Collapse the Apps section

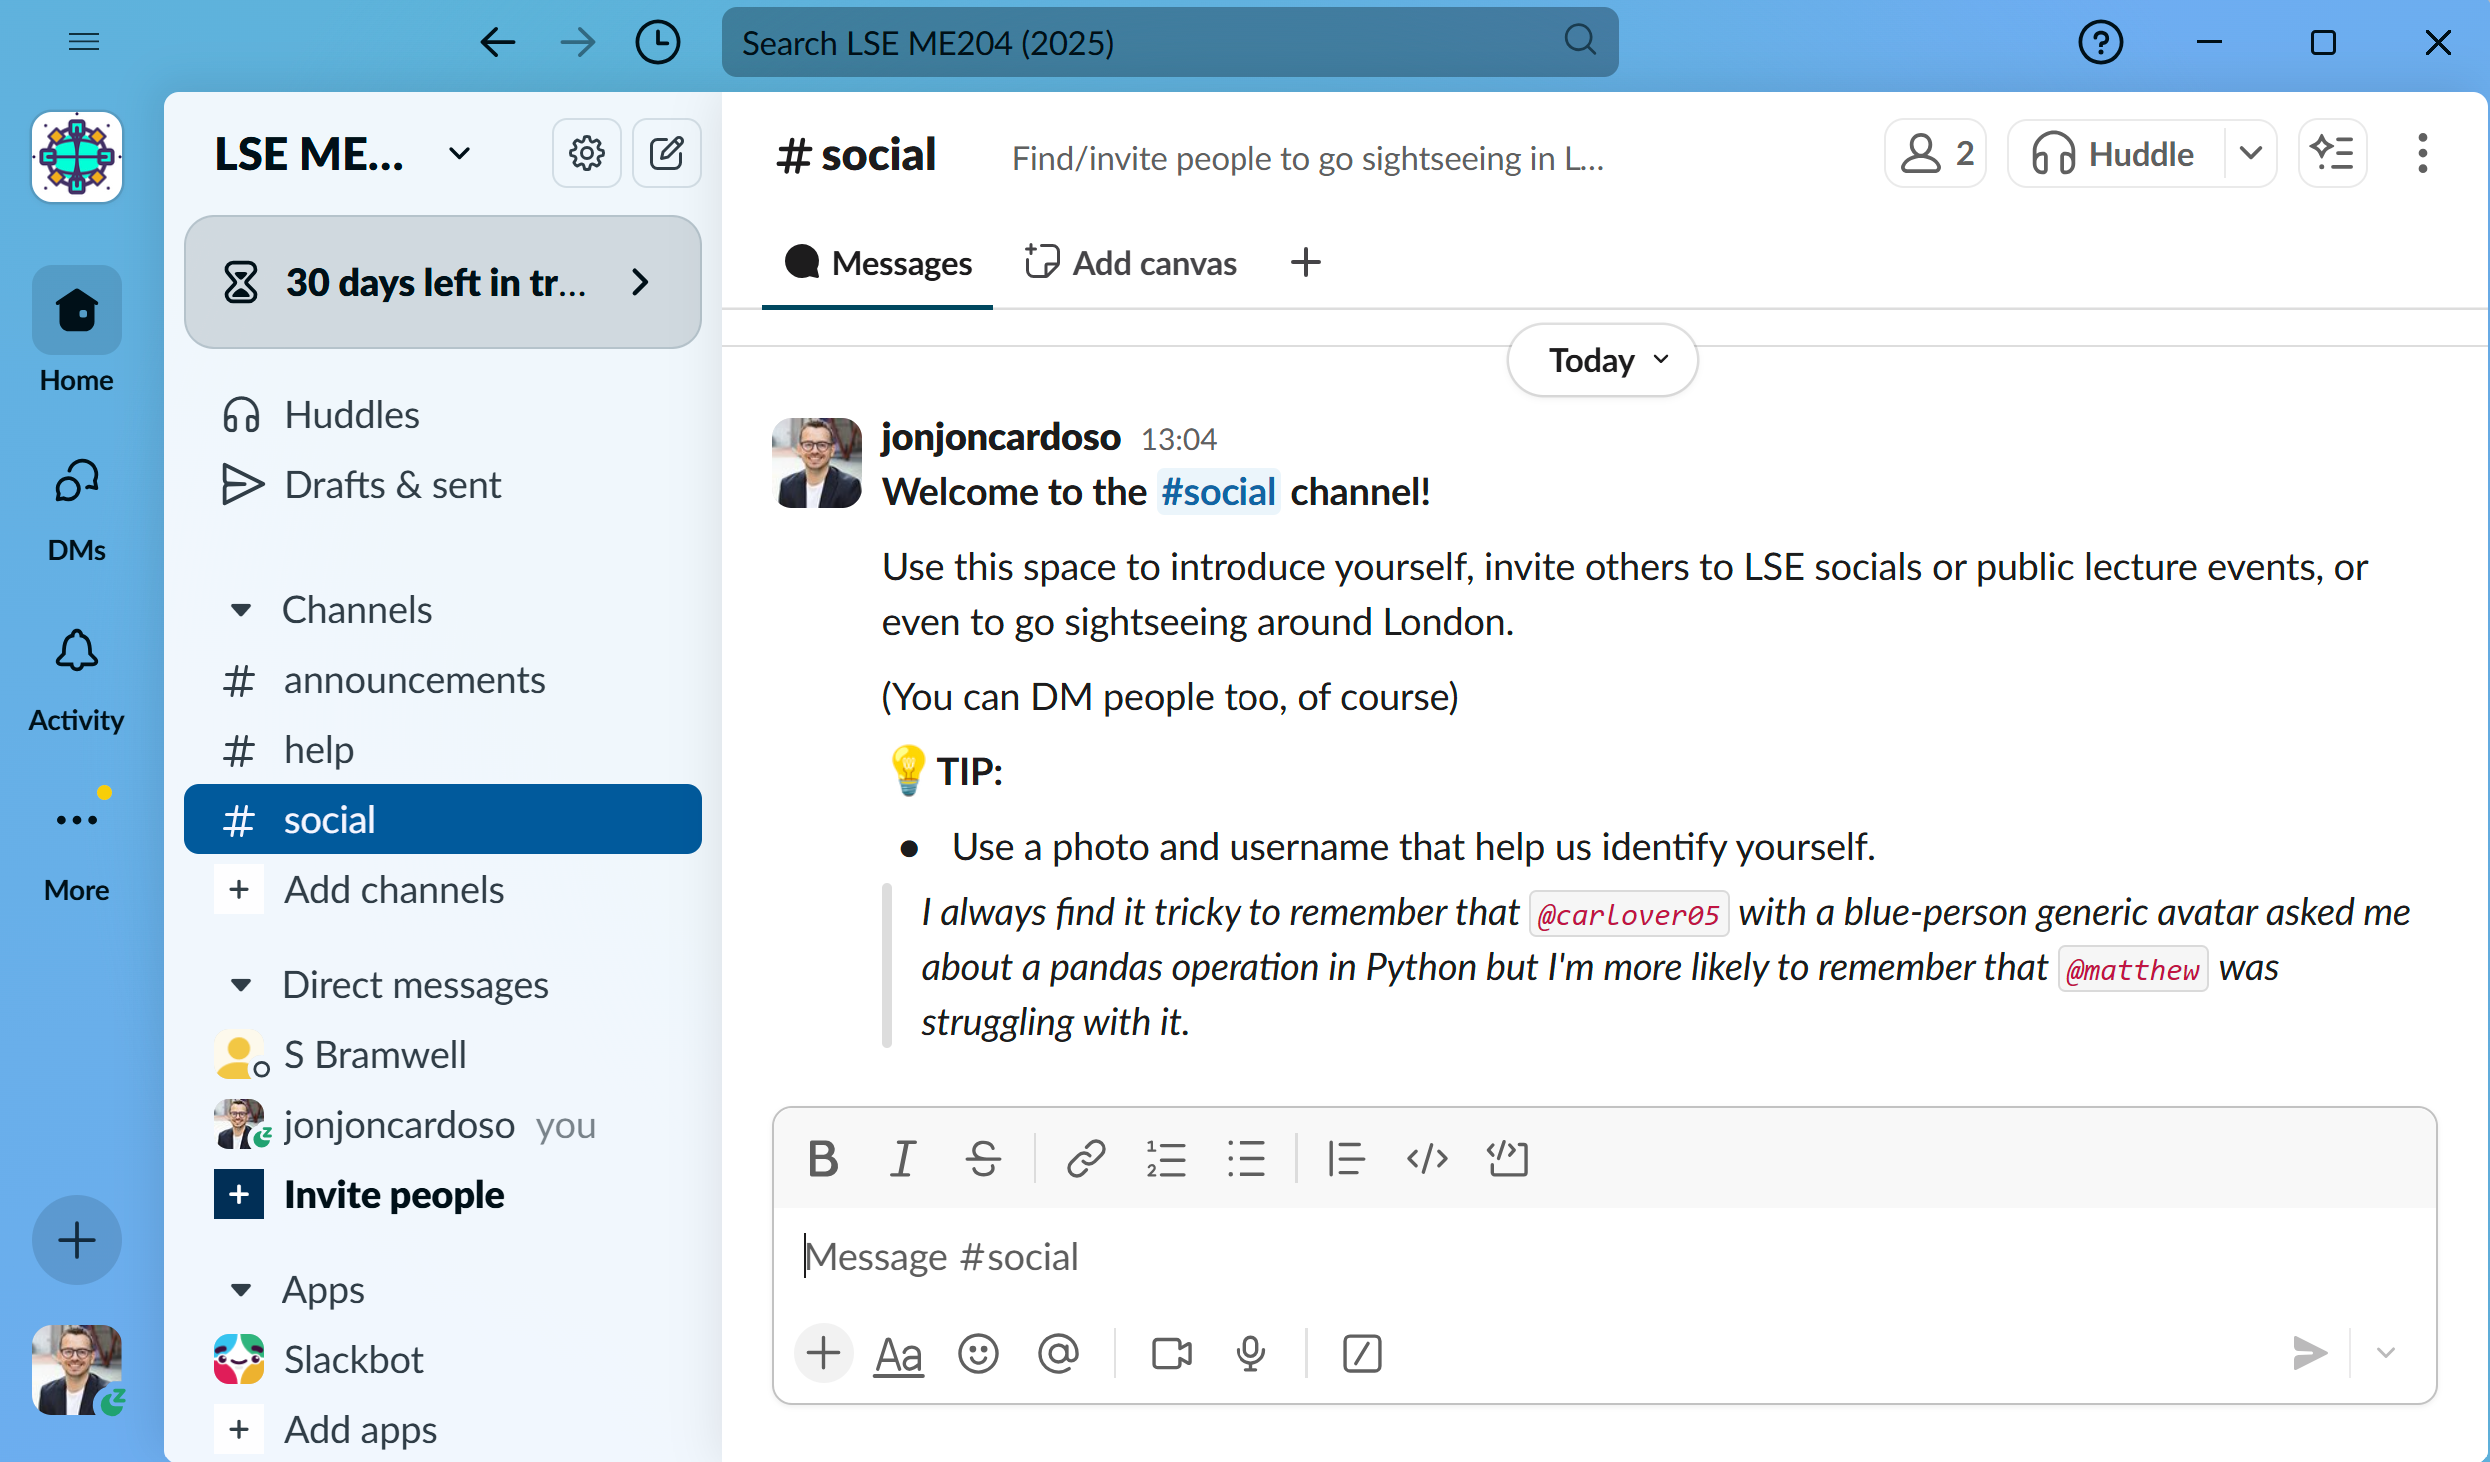tap(240, 1290)
